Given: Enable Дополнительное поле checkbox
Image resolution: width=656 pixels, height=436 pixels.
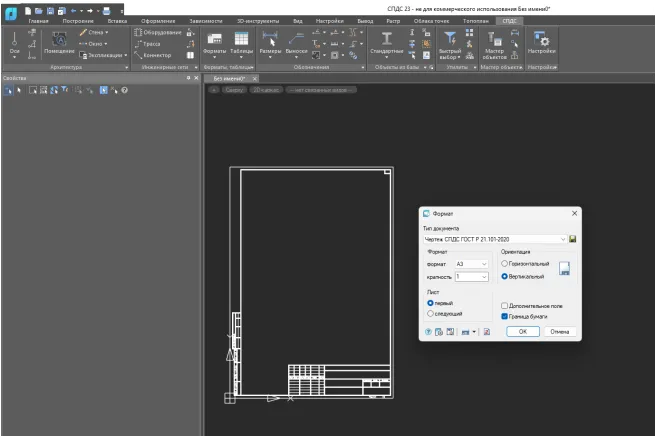Looking at the screenshot, I should pos(505,306).
